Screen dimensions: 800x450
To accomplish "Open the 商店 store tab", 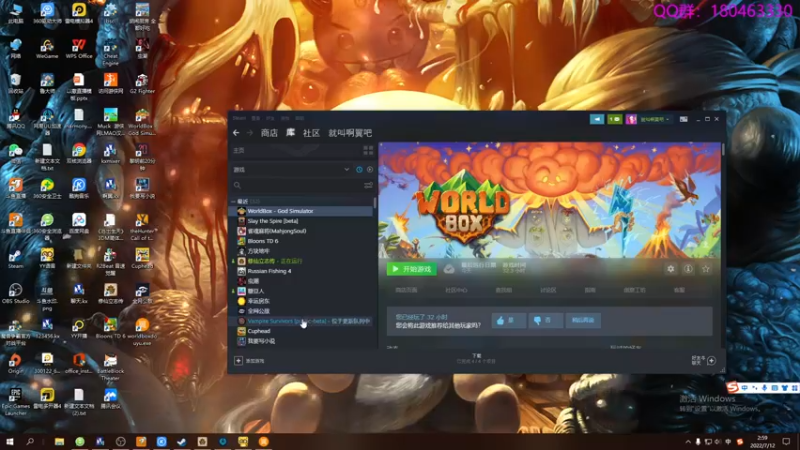I will click(x=269, y=133).
